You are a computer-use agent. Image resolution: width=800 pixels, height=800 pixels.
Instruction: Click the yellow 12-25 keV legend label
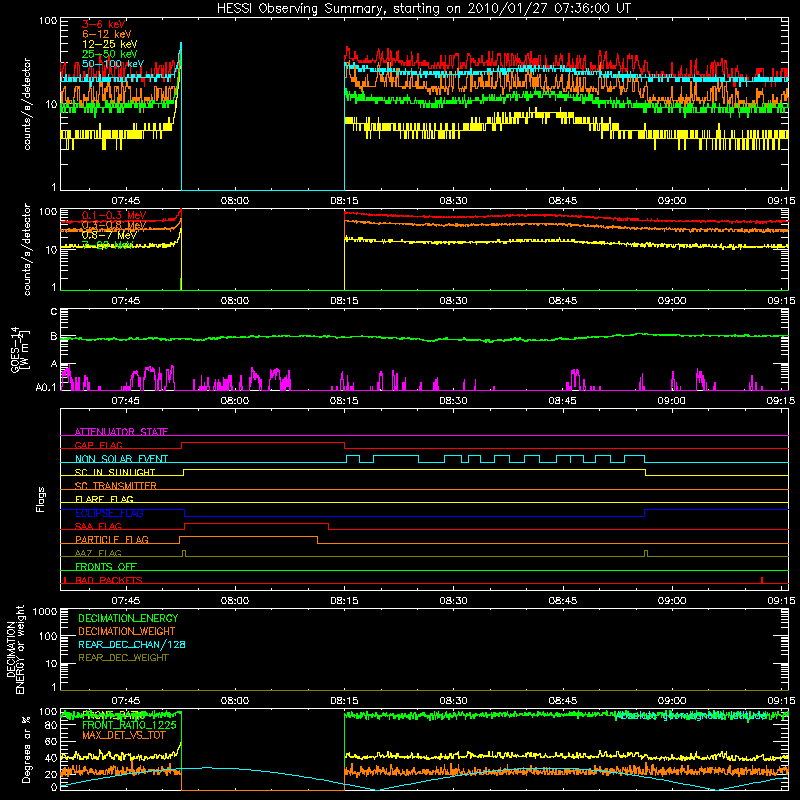[110, 44]
